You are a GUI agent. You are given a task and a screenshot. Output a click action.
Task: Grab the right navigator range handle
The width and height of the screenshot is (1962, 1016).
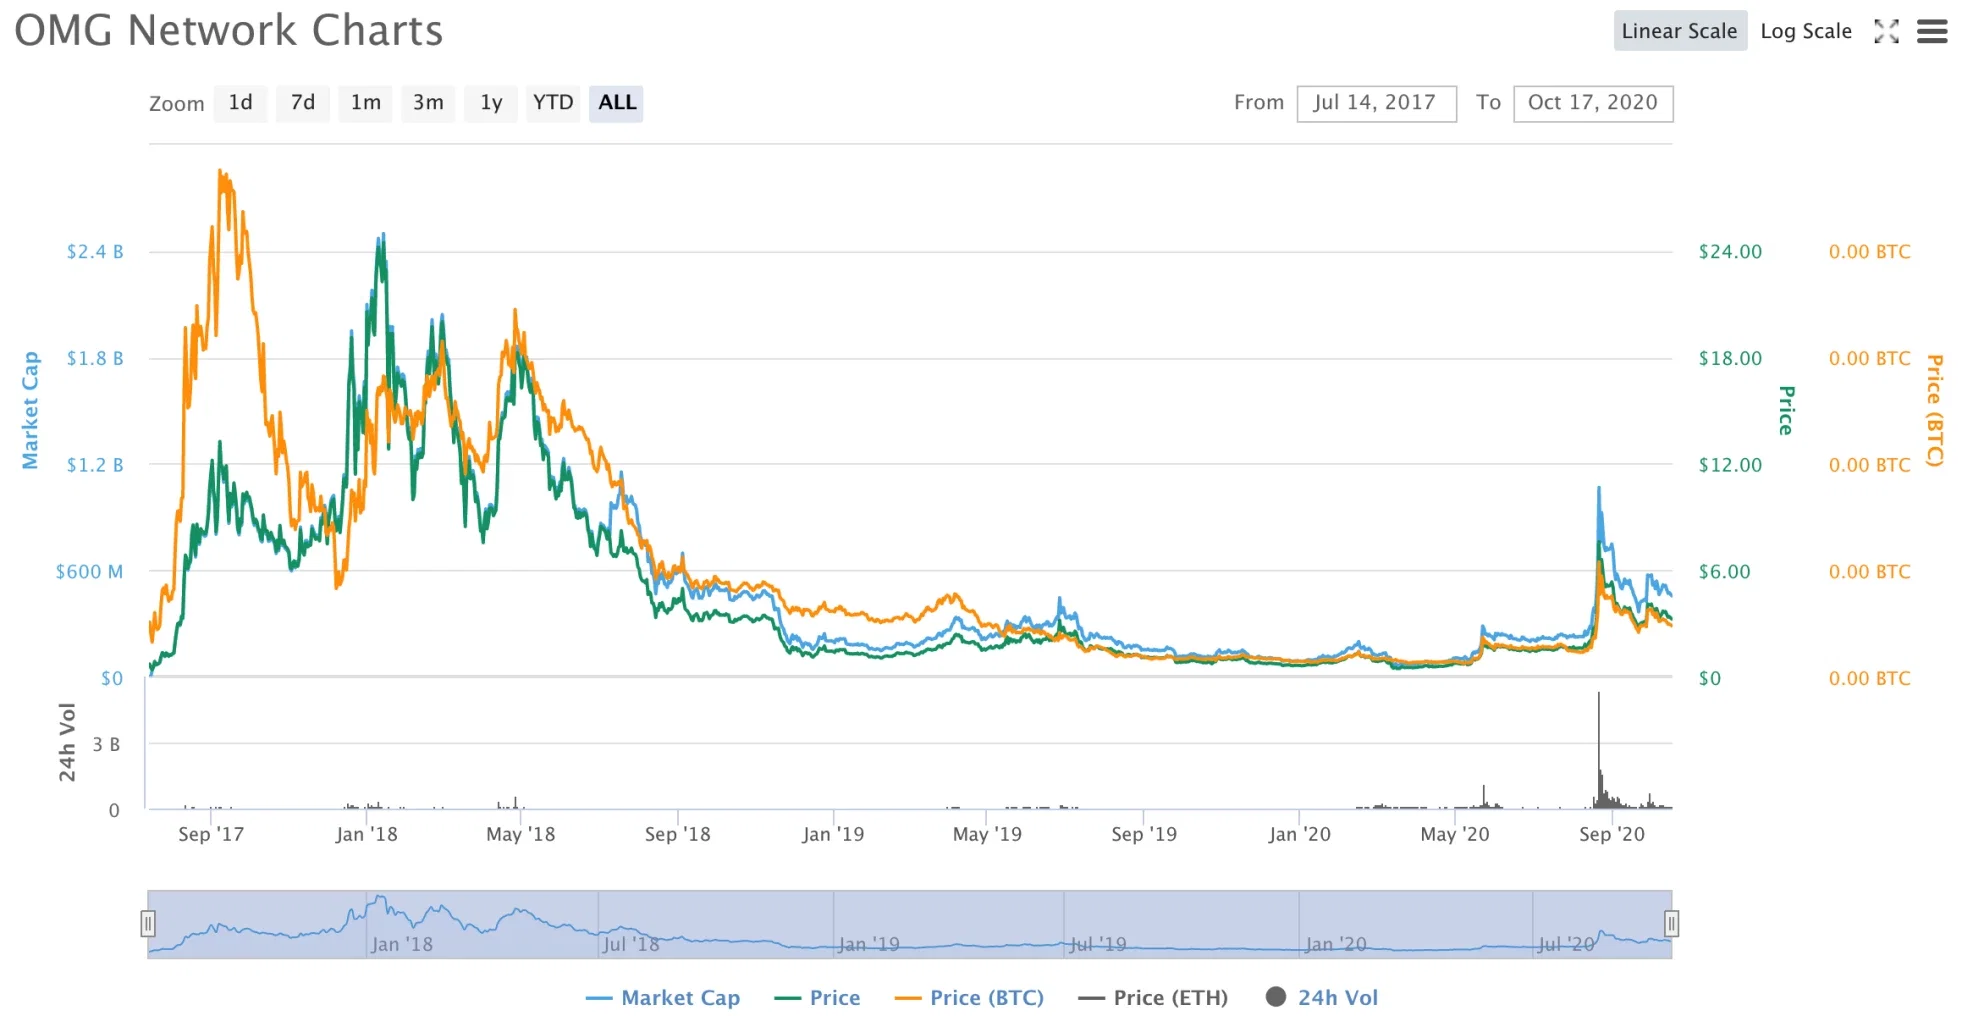click(1671, 923)
